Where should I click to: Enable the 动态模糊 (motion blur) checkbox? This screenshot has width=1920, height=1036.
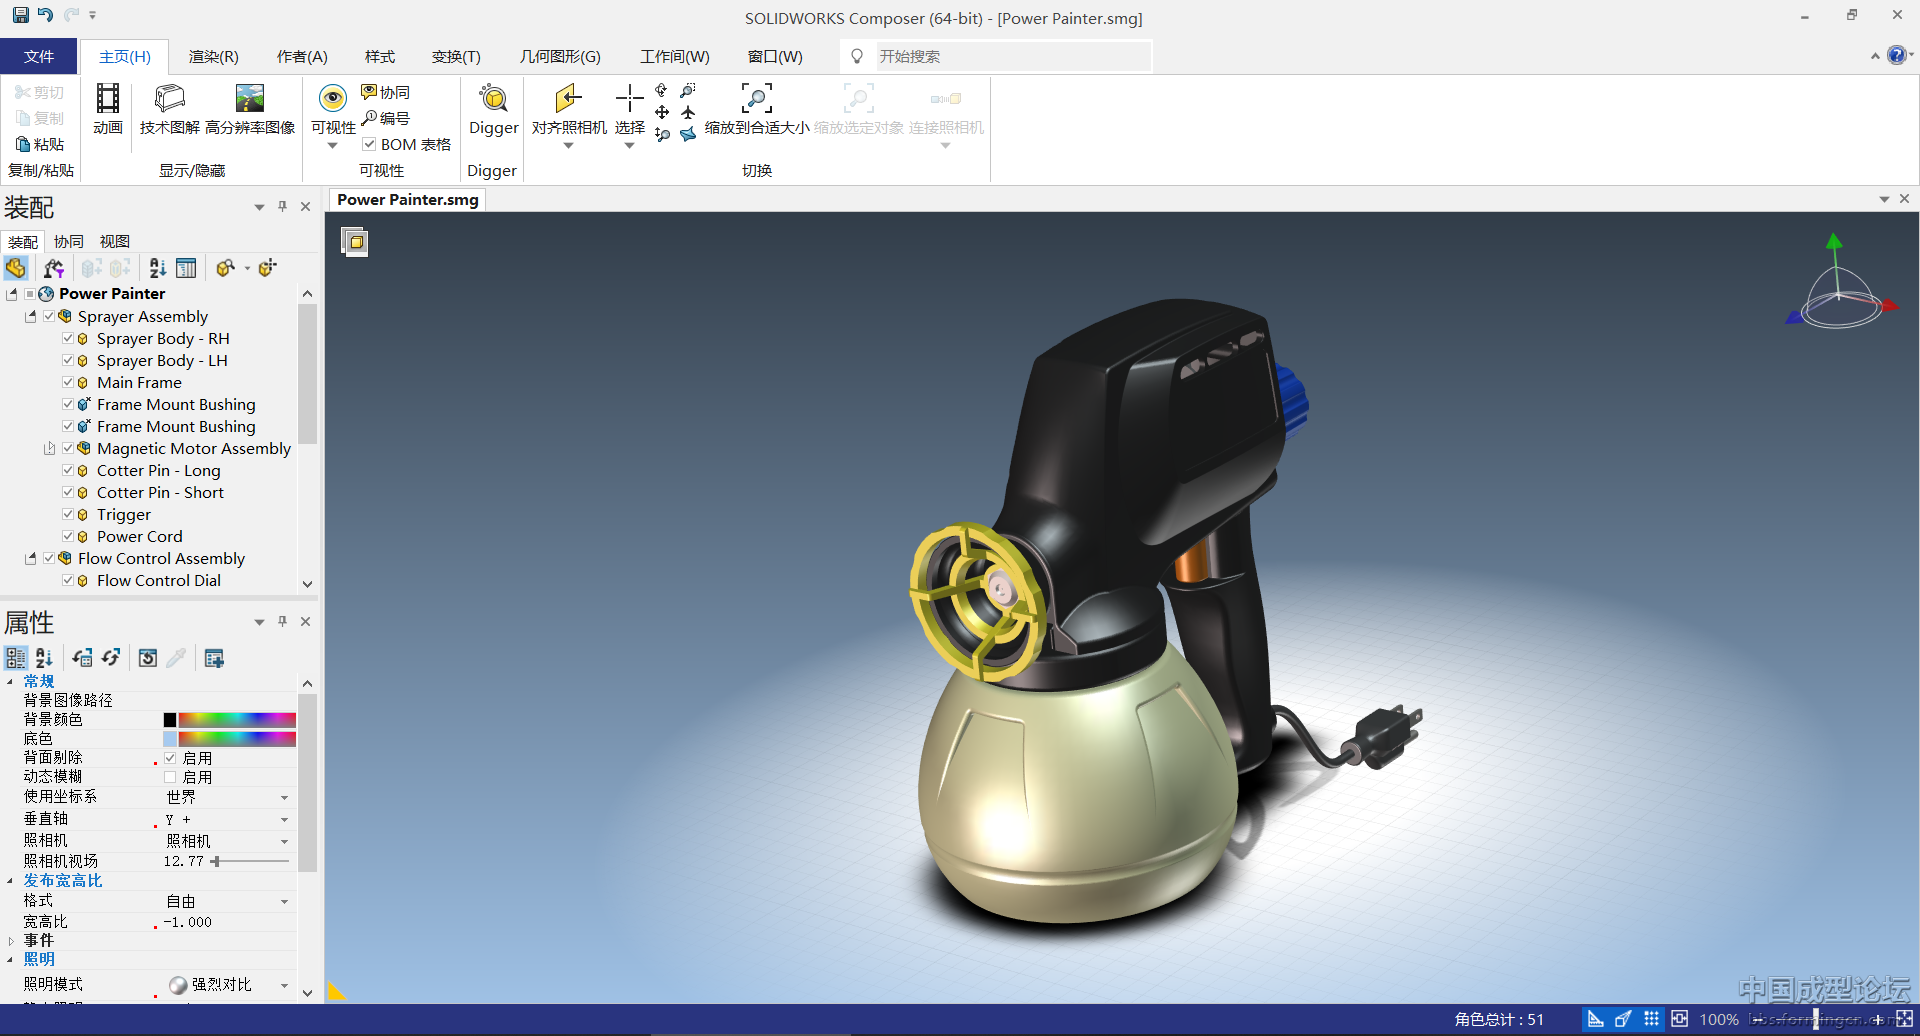[x=170, y=777]
